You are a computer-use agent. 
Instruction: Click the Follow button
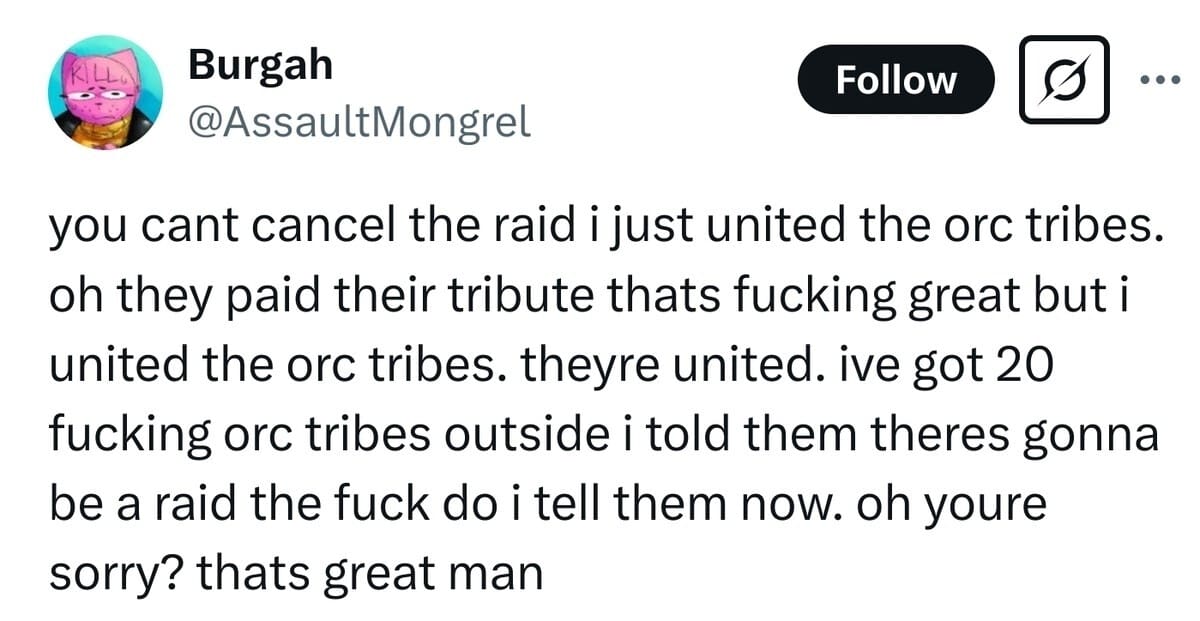coord(896,79)
